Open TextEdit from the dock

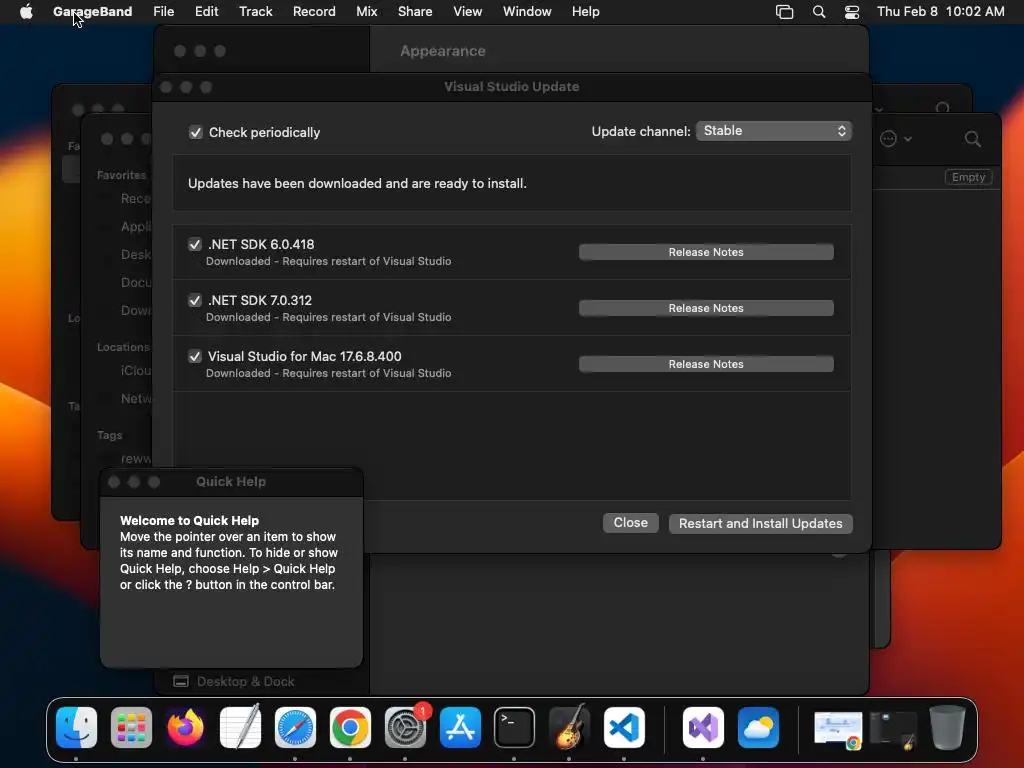pos(240,727)
